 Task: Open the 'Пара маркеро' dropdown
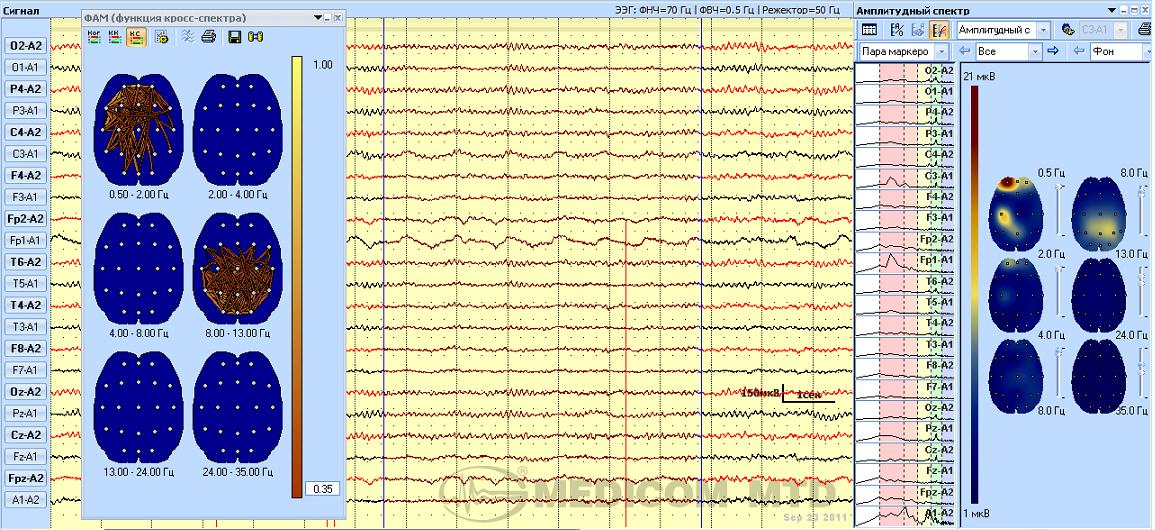[942, 51]
